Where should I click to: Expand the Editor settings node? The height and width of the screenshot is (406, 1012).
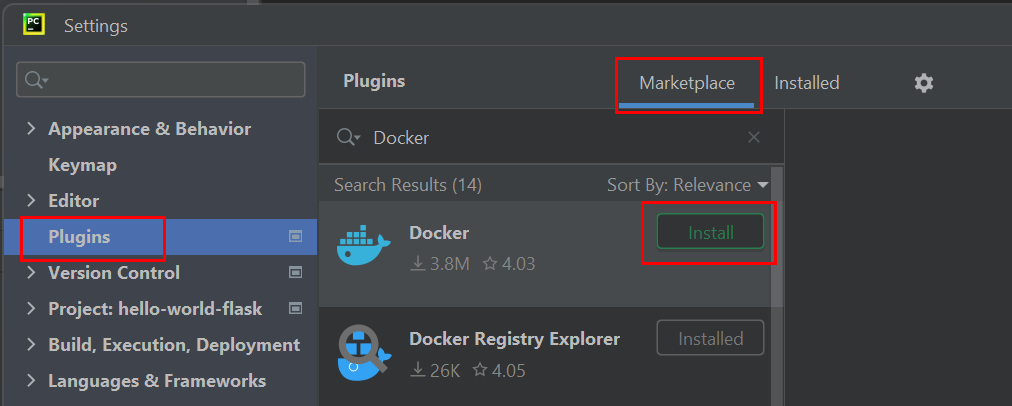pyautogui.click(x=30, y=200)
